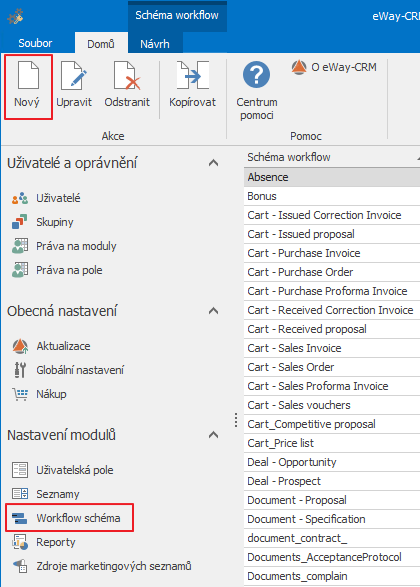This screenshot has height=587, width=420.
Task: Switch to the Domů ribbon tab
Action: click(x=101, y=44)
